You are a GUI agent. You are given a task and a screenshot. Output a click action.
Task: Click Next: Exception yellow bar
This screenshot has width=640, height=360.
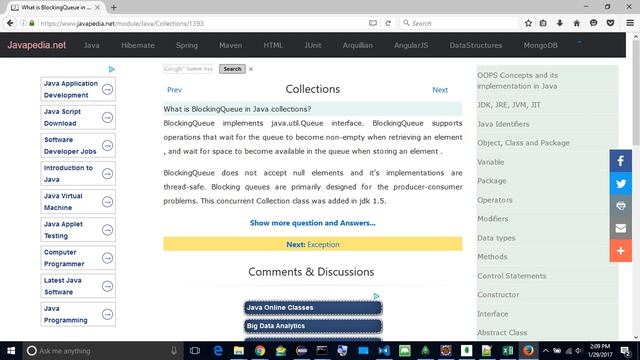coord(313,244)
